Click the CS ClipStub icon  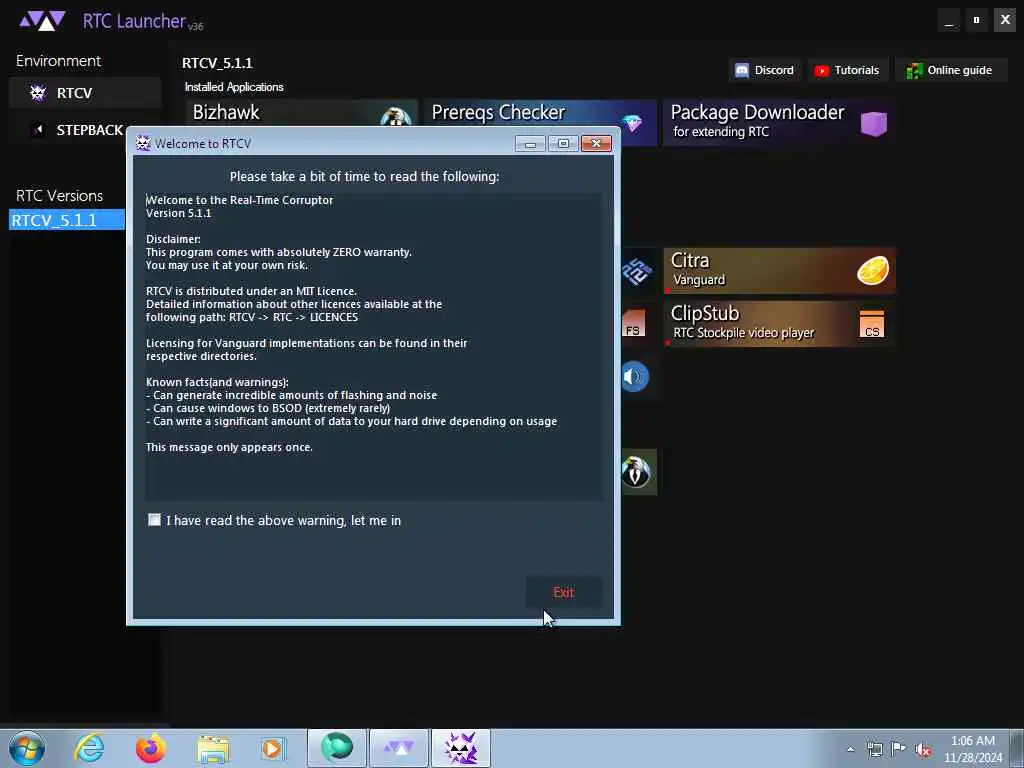[x=872, y=325]
